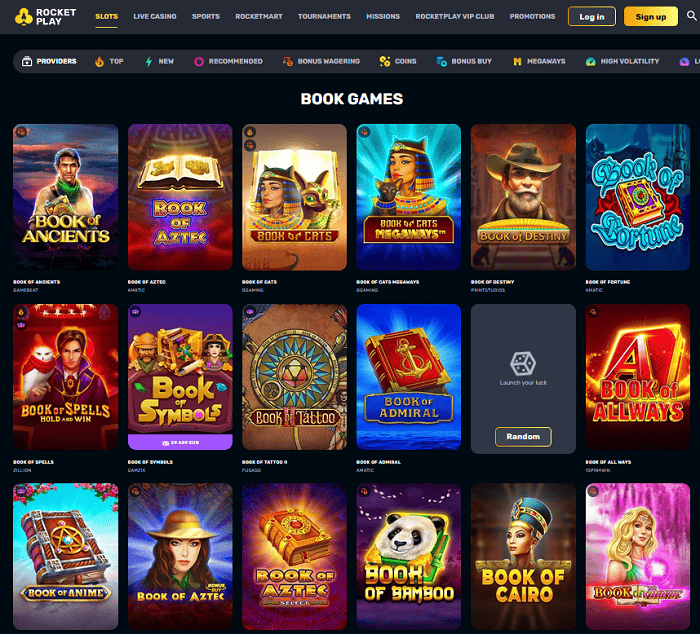The height and width of the screenshot is (634, 700).
Task: Open the Bonus Wagering category
Action: coord(321,61)
